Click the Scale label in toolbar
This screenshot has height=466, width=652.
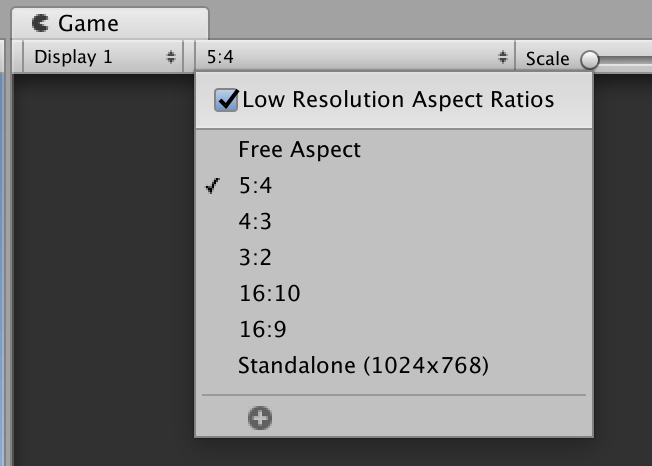547,58
